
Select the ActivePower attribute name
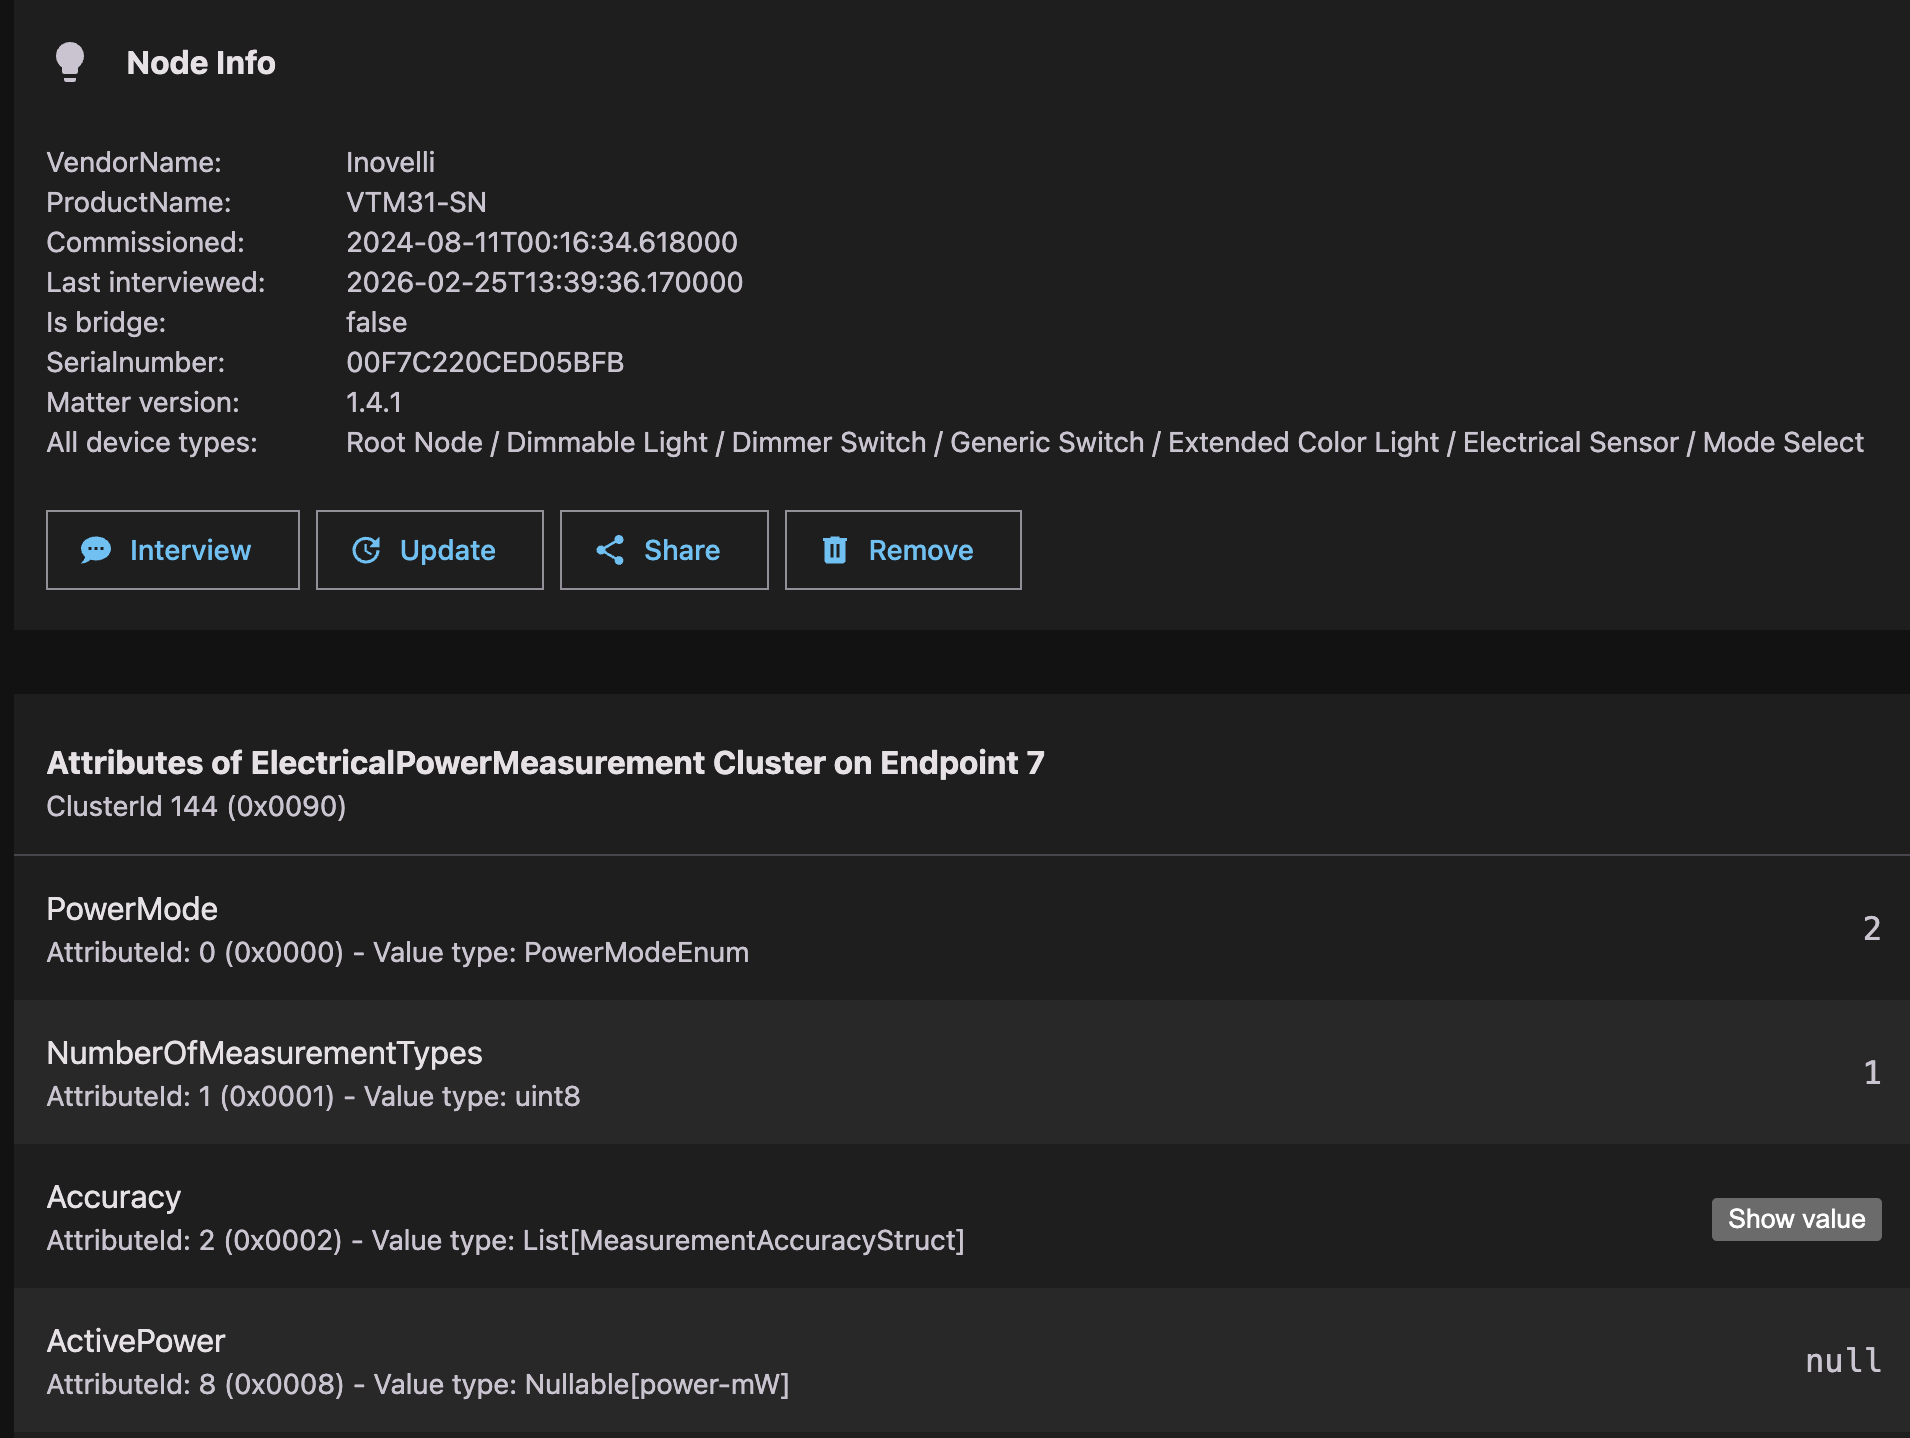pos(136,1341)
